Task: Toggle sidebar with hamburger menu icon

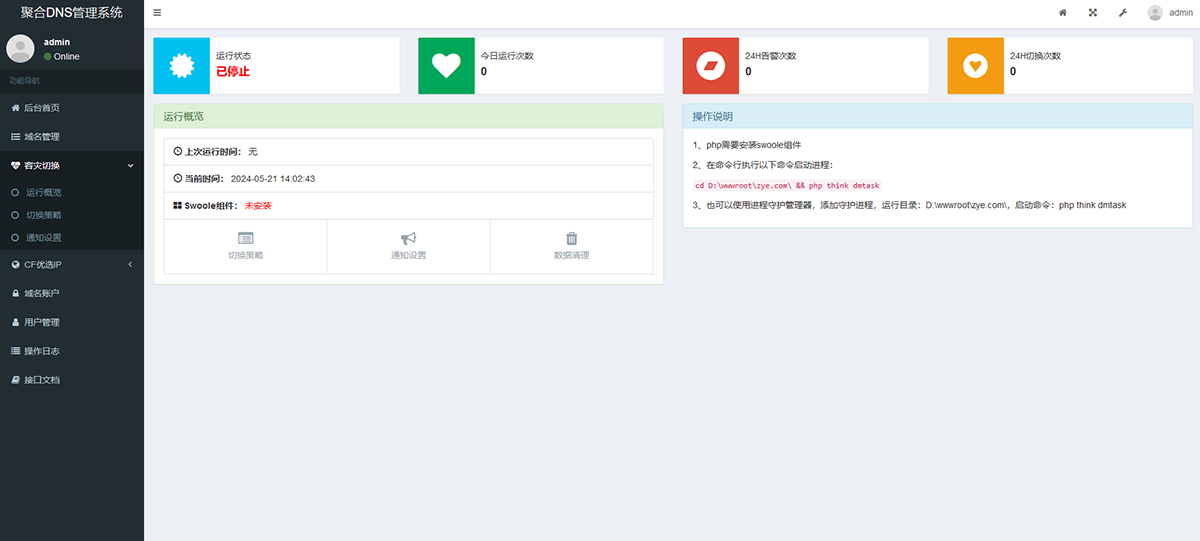Action: tap(157, 13)
